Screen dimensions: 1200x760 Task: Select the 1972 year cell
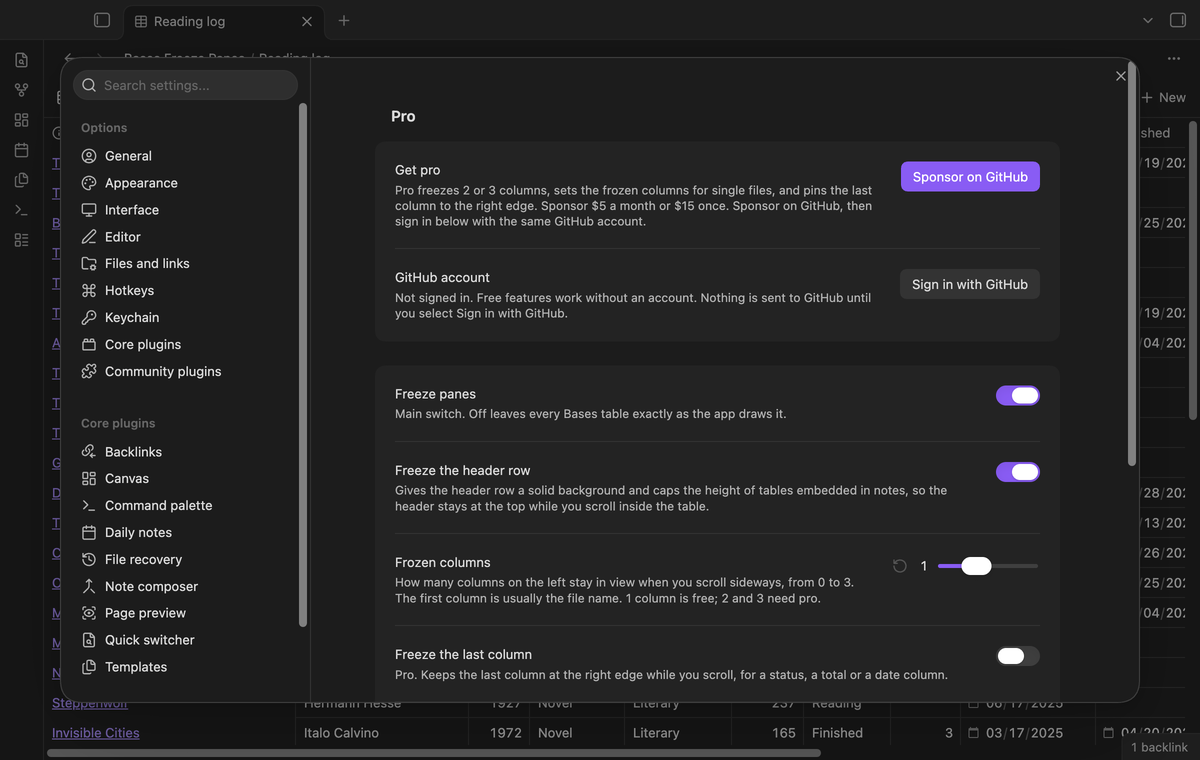499,733
